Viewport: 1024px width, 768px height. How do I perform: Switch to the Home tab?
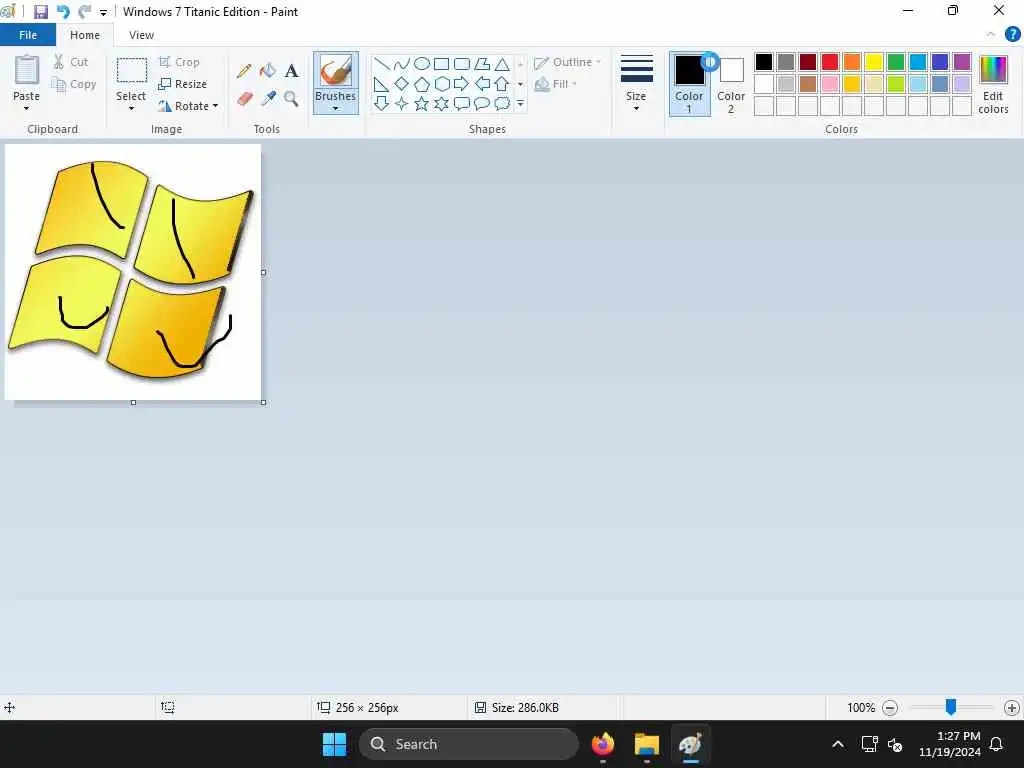point(85,35)
